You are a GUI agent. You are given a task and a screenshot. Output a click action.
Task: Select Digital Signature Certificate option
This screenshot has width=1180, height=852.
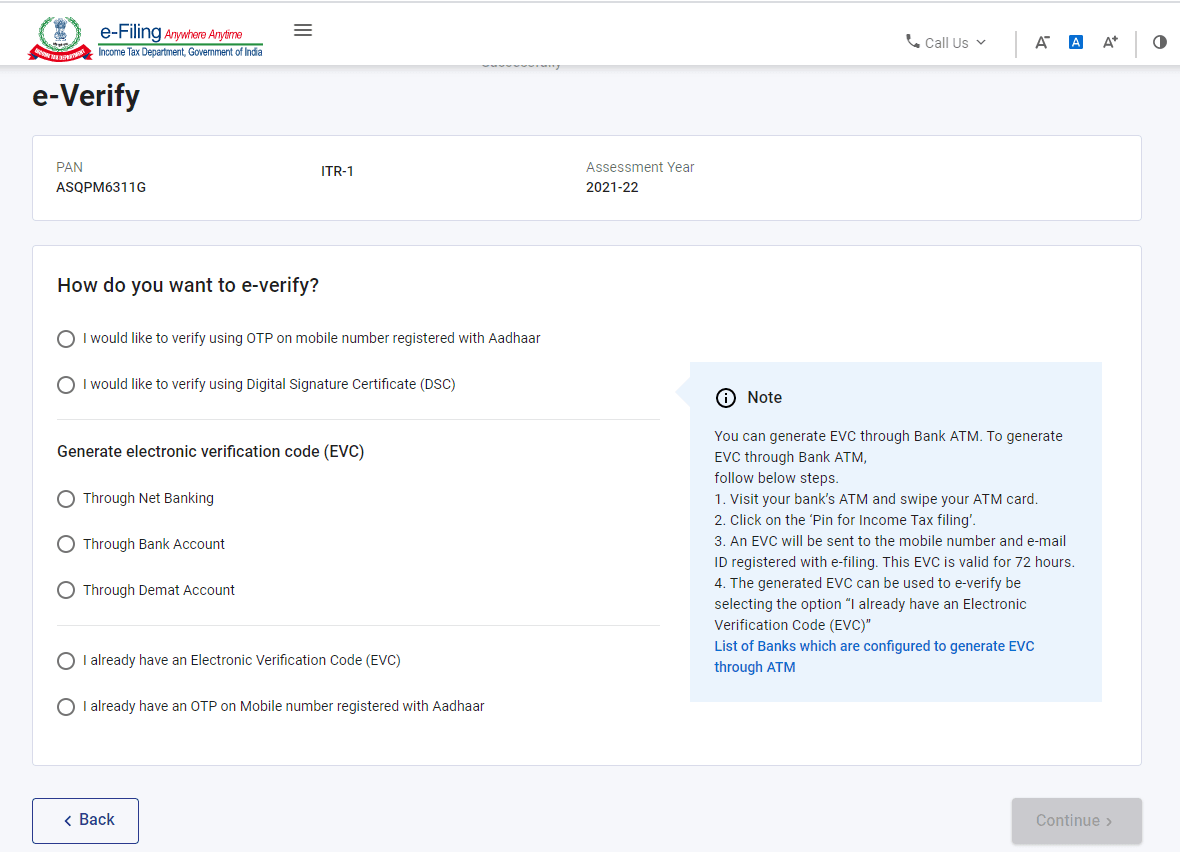click(66, 385)
